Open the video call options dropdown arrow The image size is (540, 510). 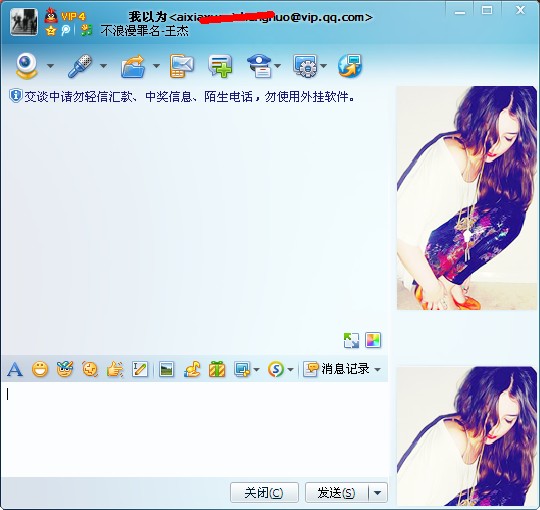pos(50,65)
